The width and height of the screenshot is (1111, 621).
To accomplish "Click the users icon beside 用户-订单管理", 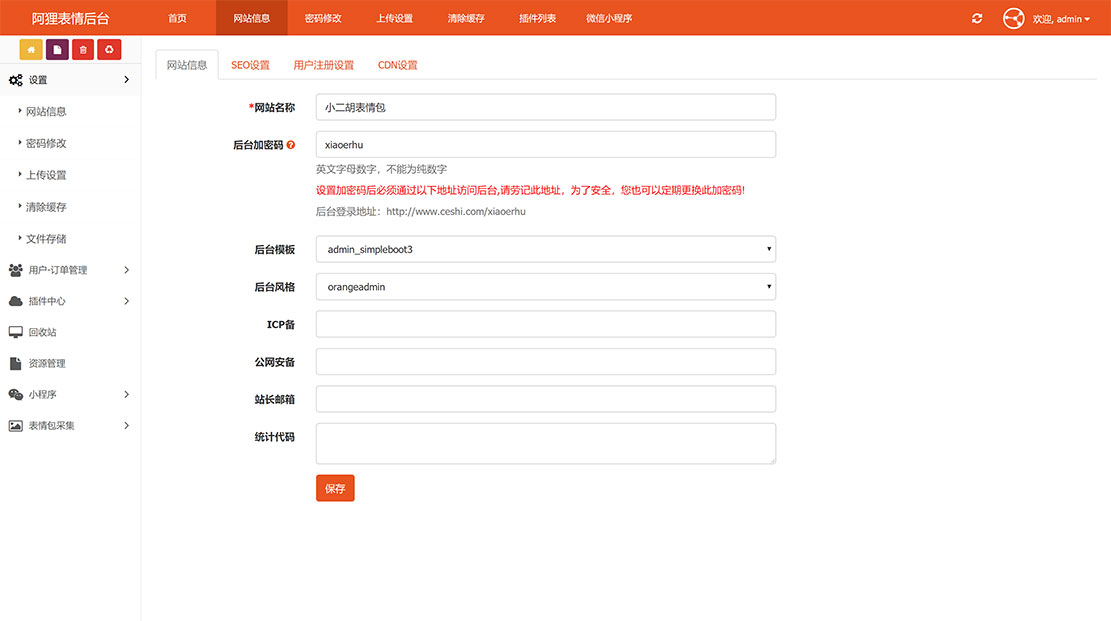I will tap(15, 269).
